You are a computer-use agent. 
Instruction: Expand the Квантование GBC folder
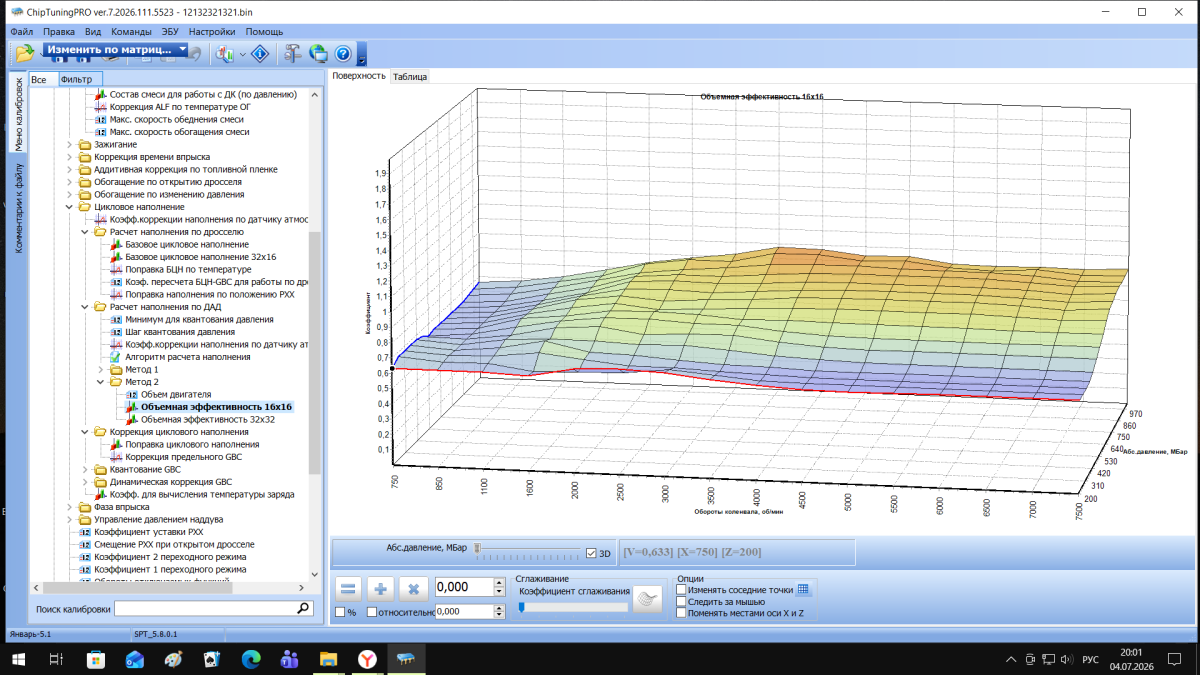coord(85,469)
